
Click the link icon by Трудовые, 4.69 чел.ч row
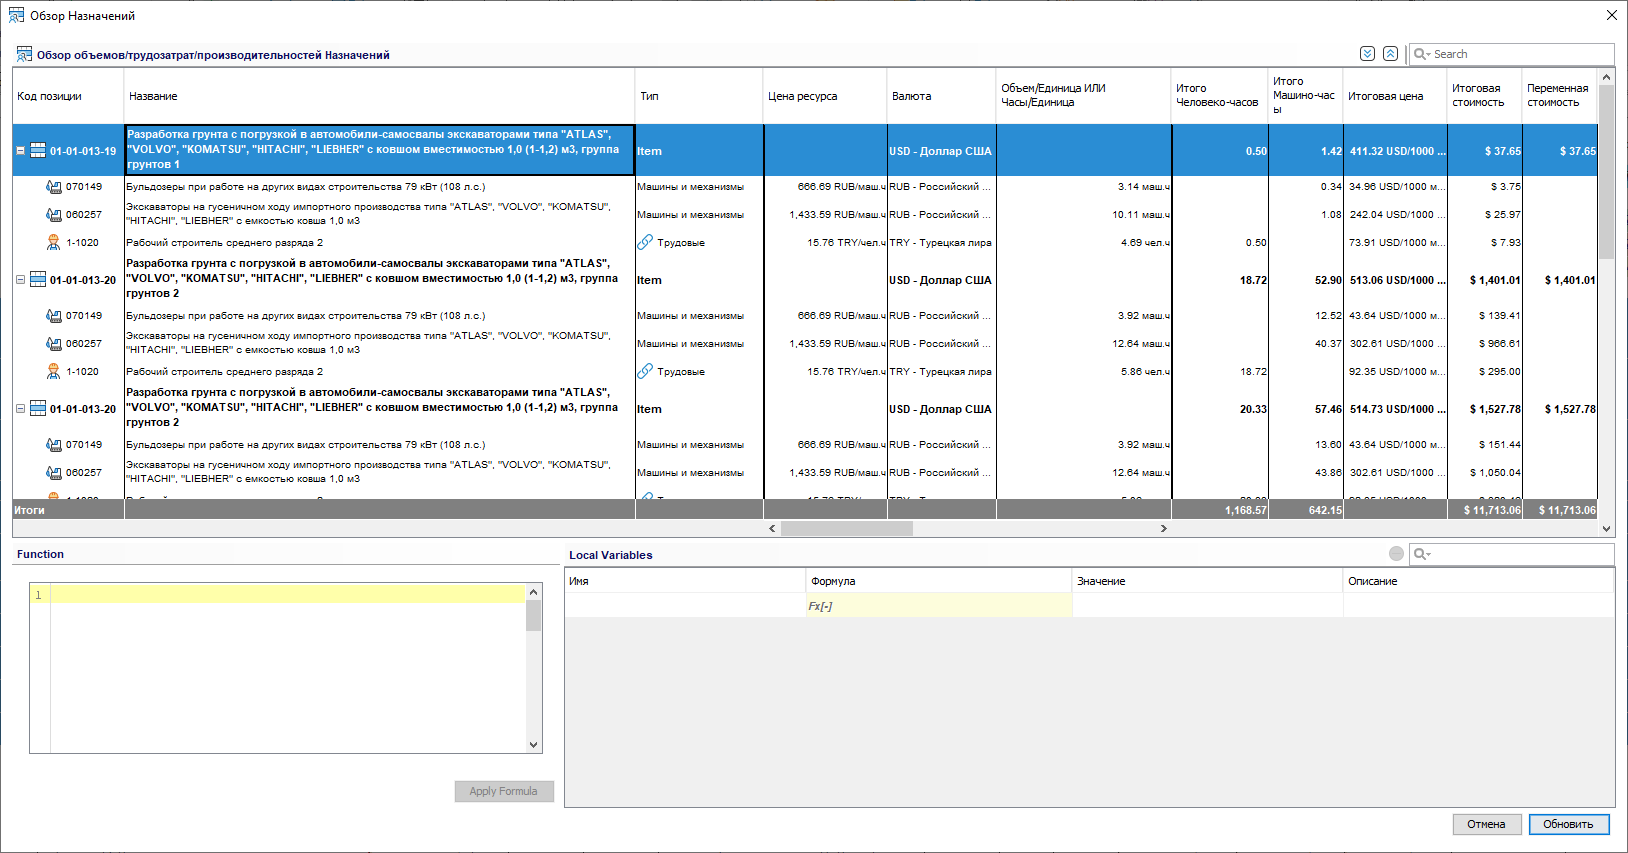(645, 243)
